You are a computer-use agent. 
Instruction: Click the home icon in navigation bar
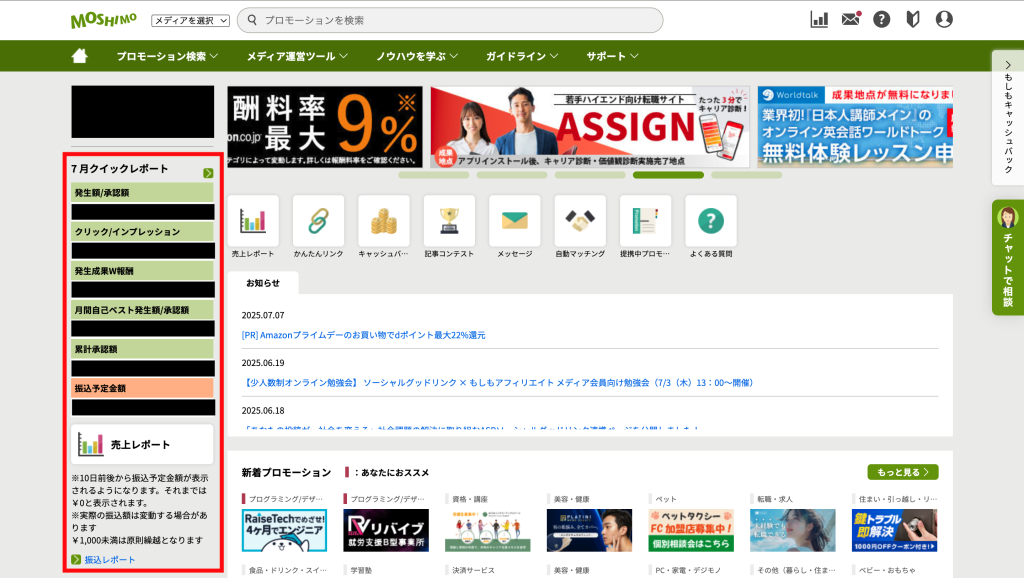click(x=80, y=56)
